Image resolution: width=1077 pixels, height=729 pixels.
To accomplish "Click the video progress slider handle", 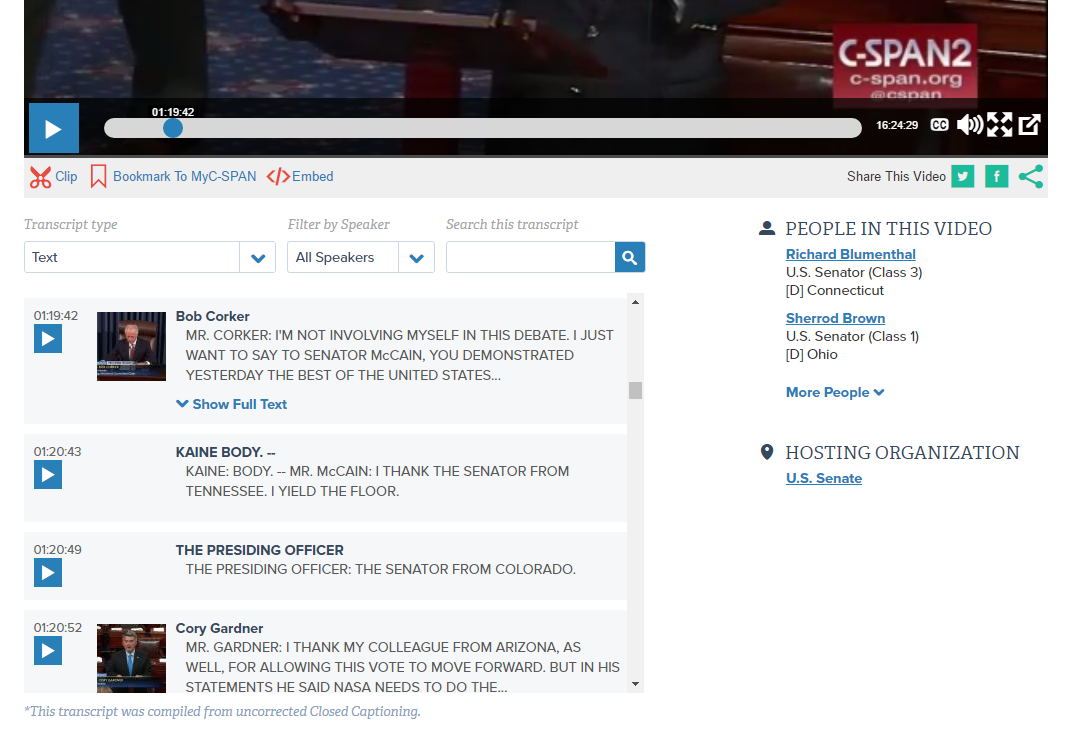I will pos(173,128).
